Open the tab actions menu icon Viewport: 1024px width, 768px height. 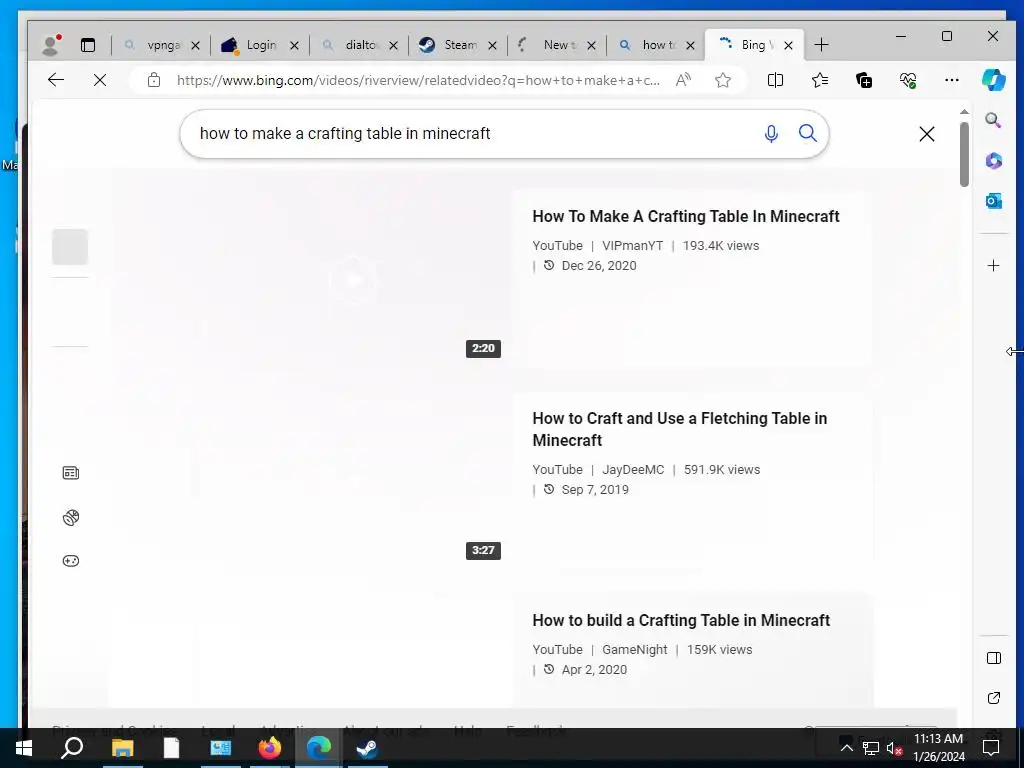(x=88, y=45)
